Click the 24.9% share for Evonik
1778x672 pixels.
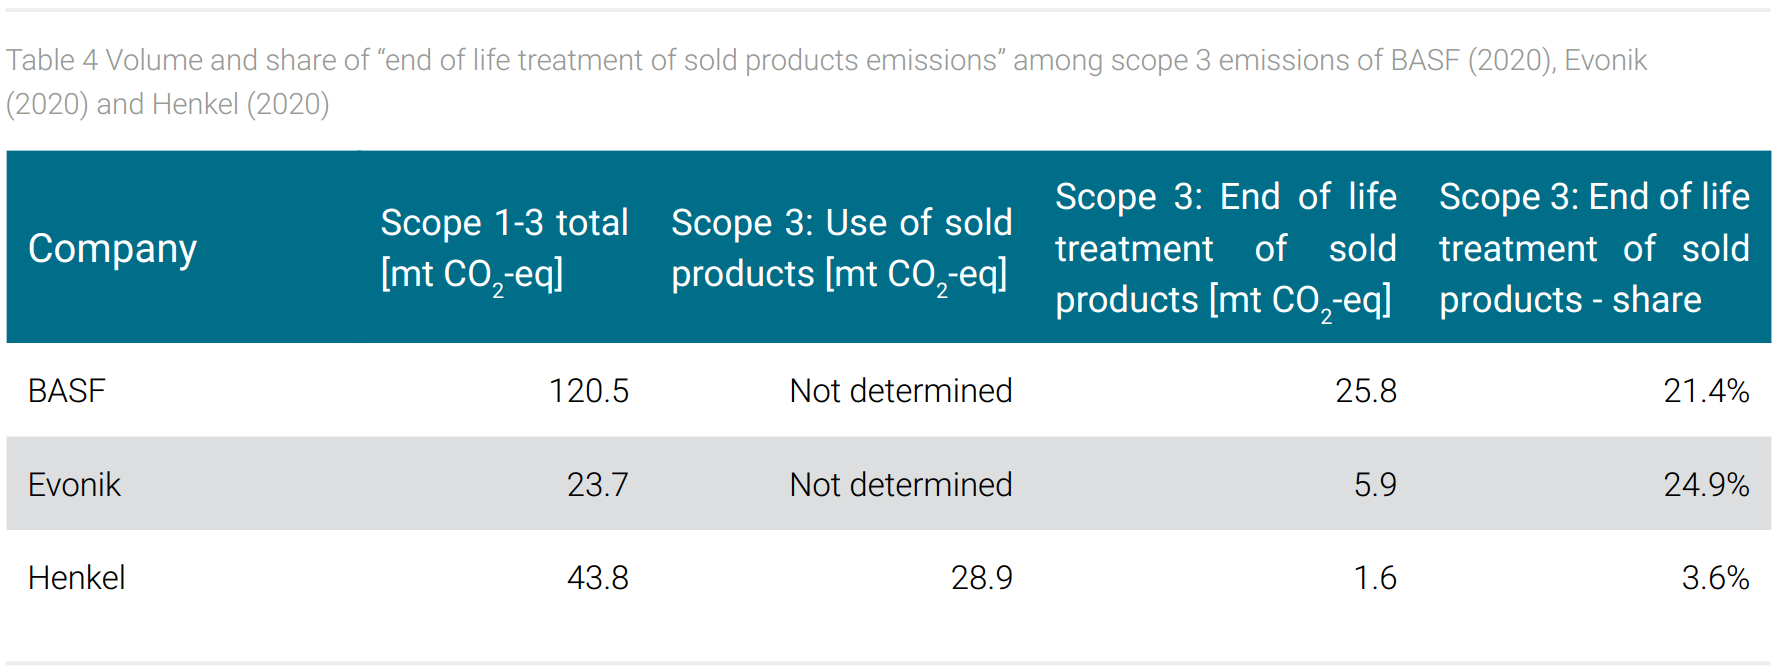(1706, 485)
